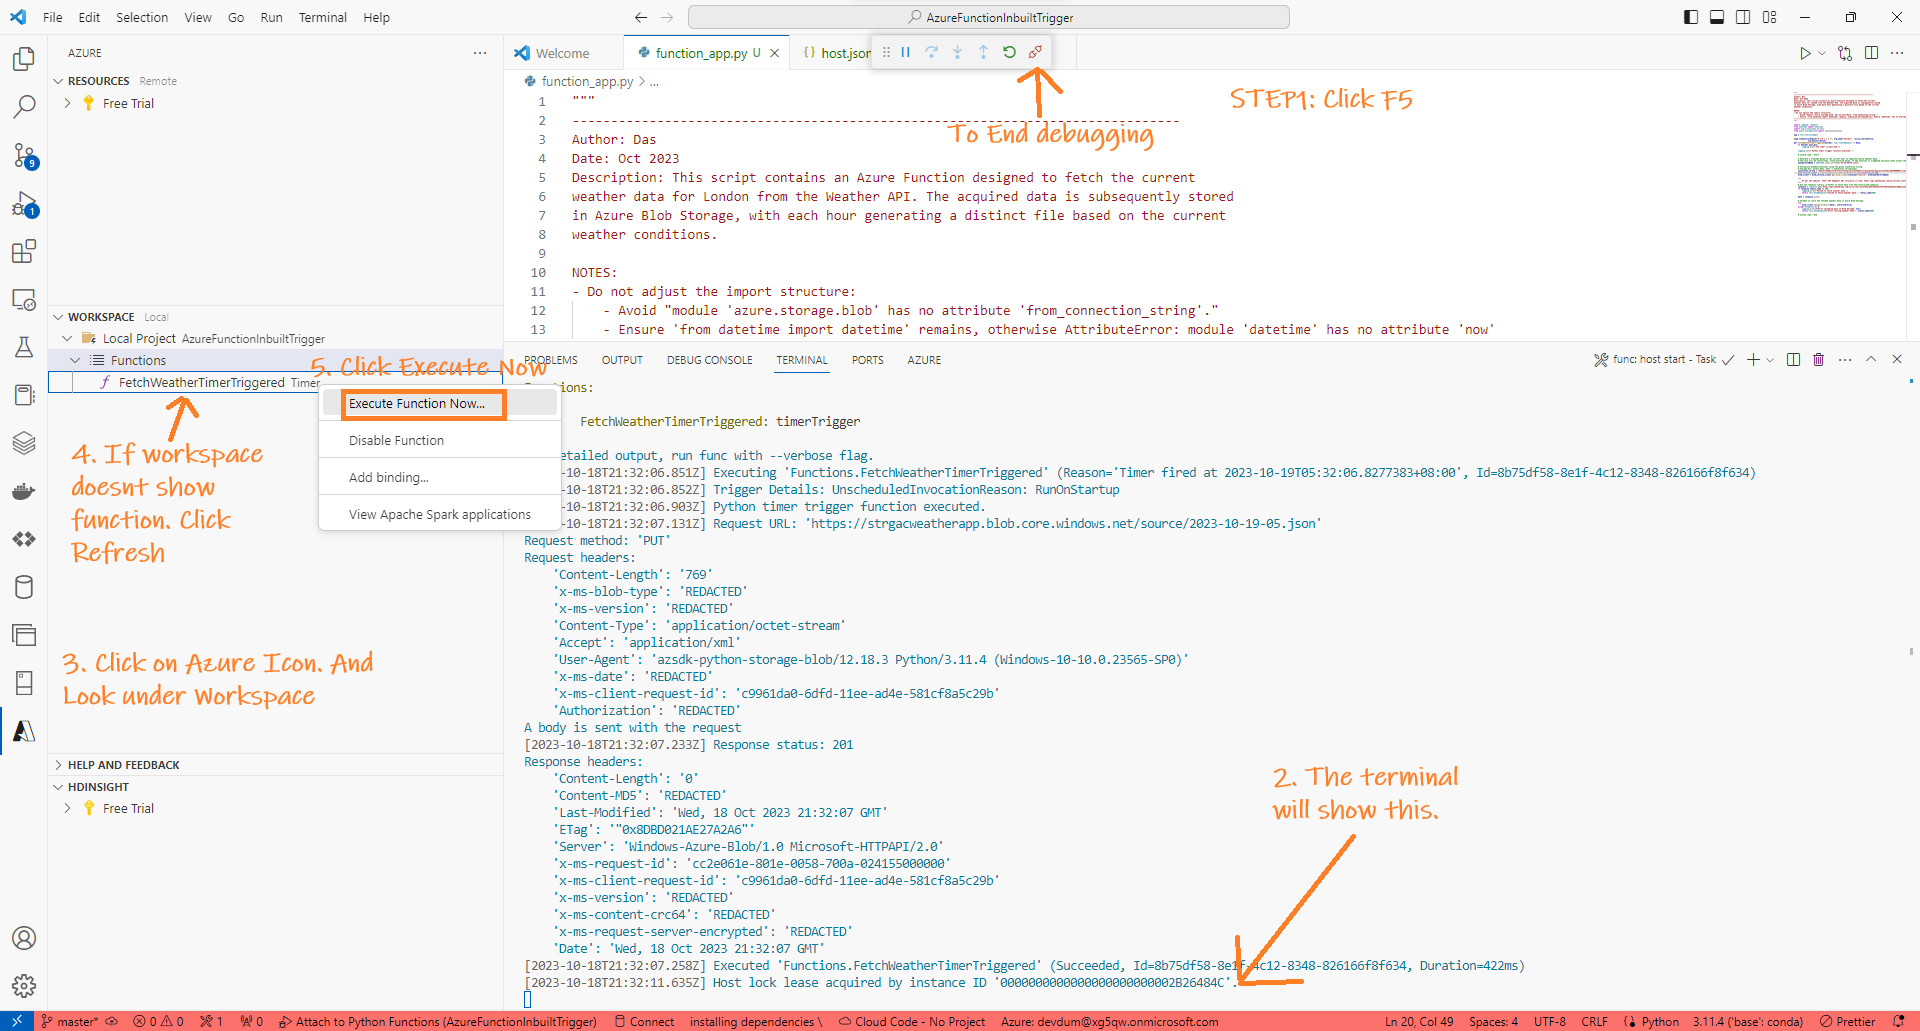This screenshot has width=1920, height=1031.
Task: Choose Add binding from context menu
Action: tap(439, 477)
